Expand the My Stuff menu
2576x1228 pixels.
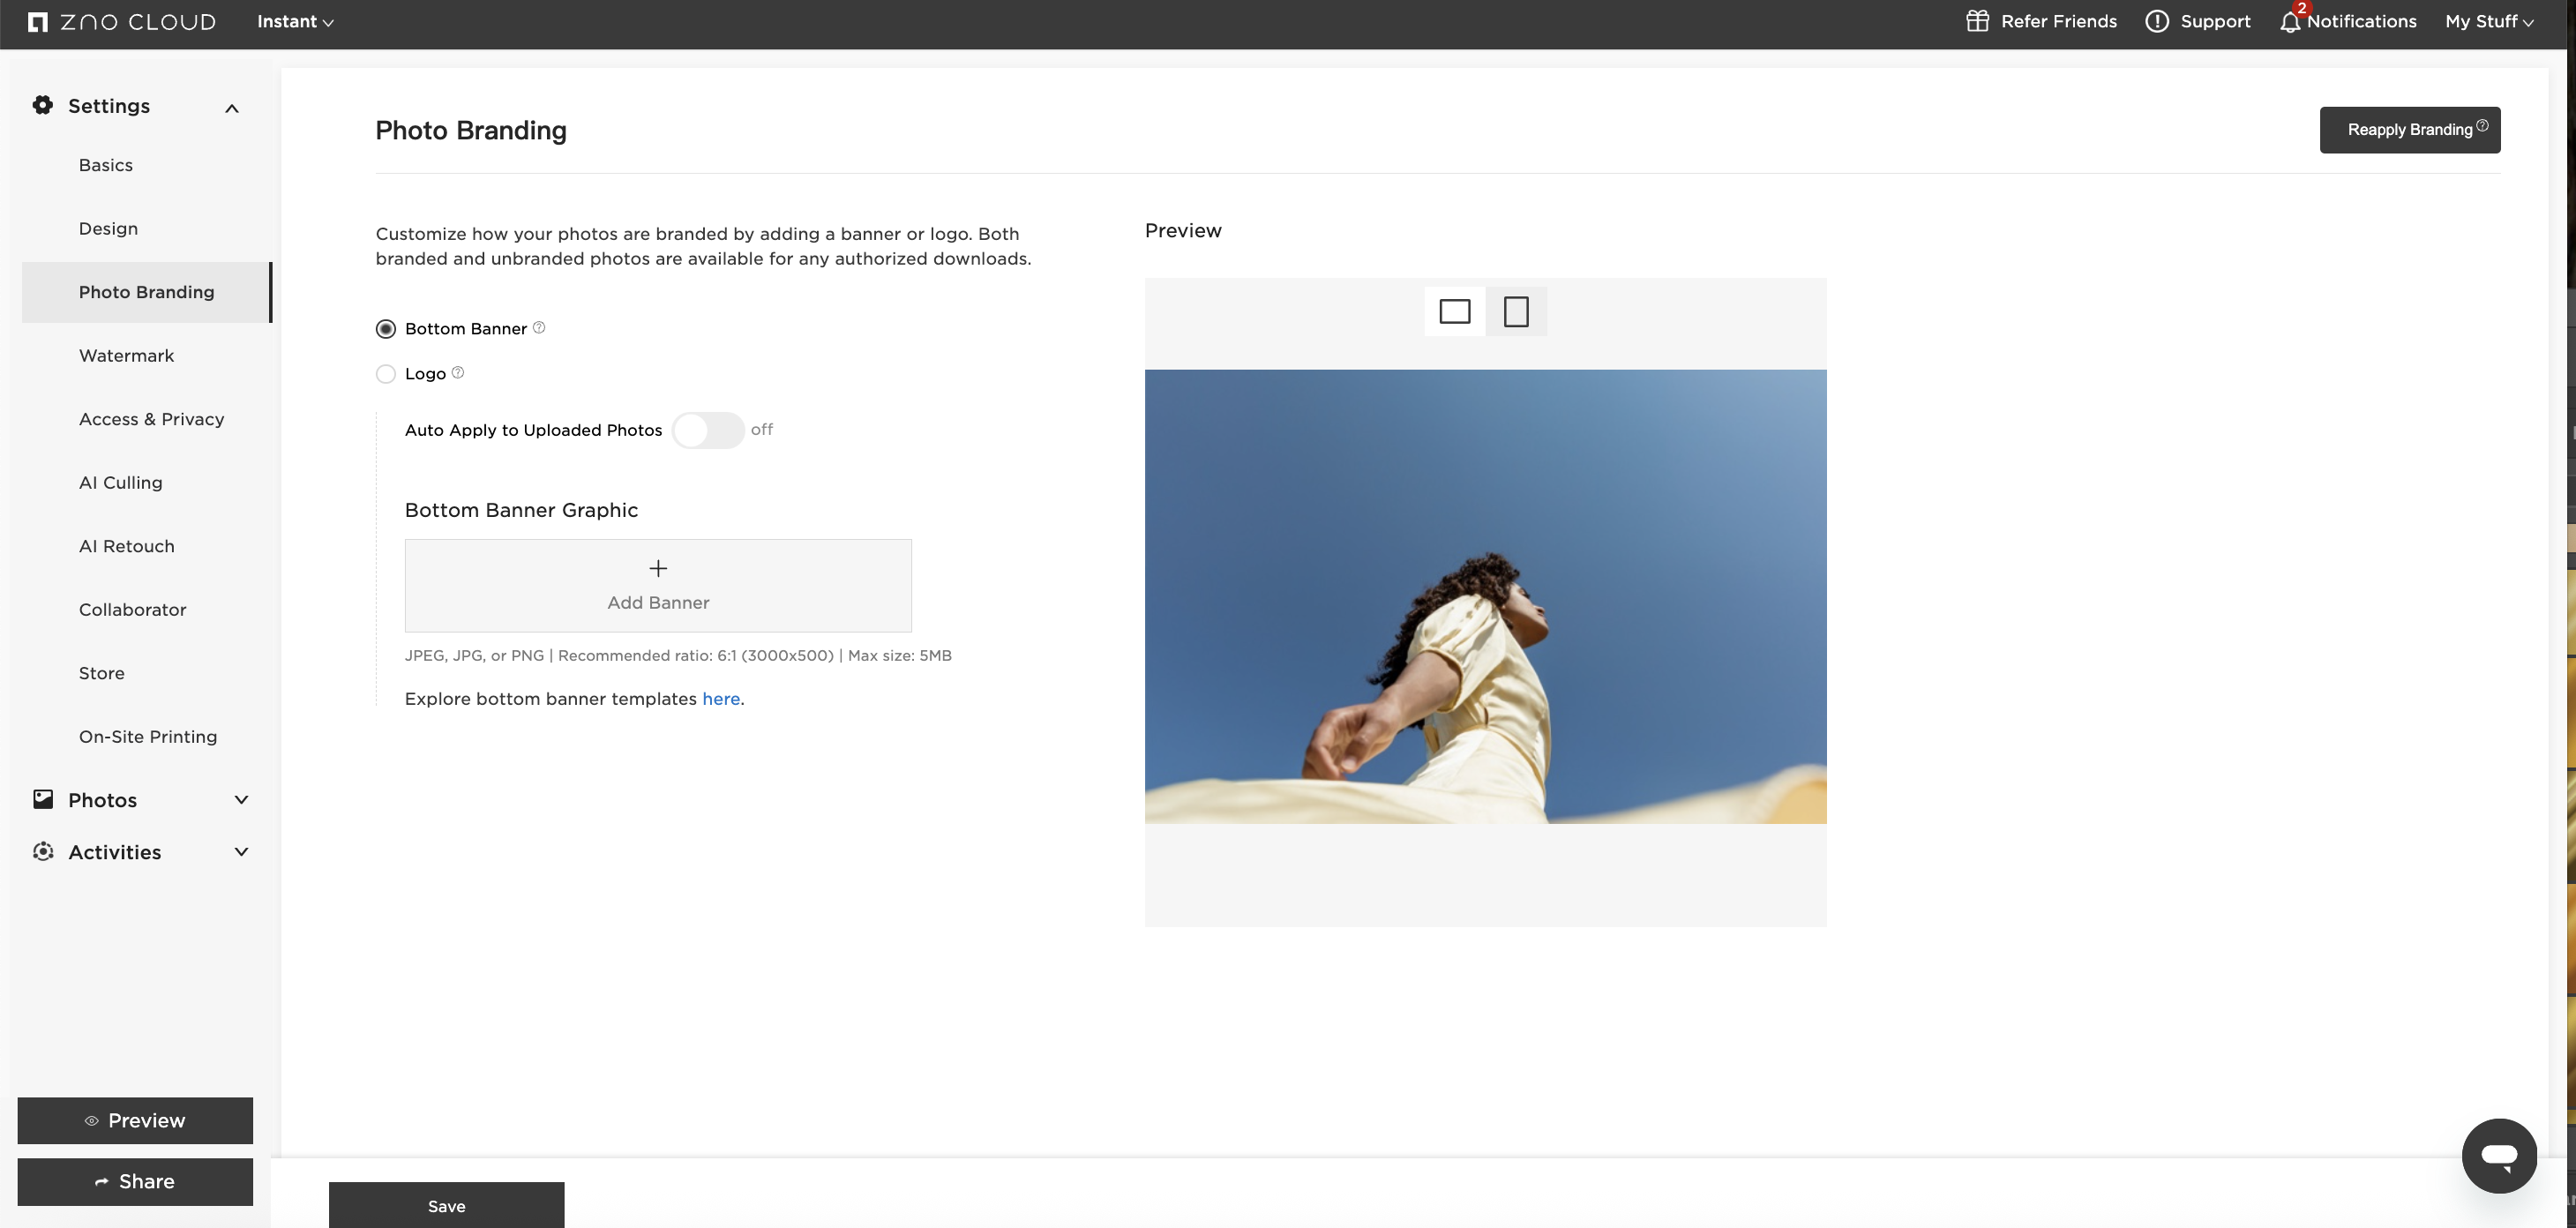click(2489, 22)
